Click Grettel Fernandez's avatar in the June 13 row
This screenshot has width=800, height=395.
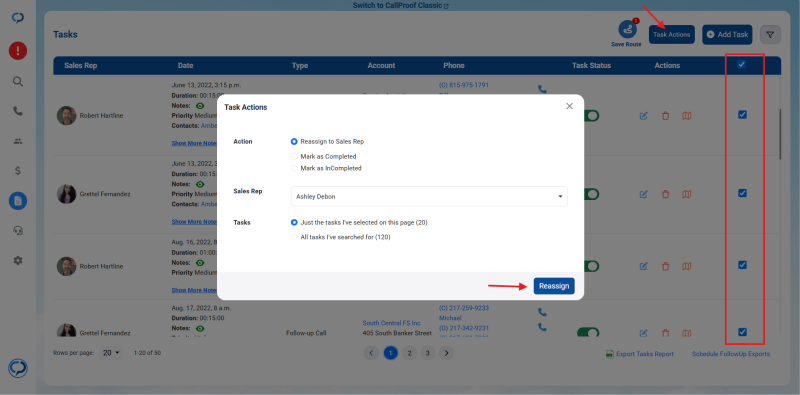pos(66,194)
